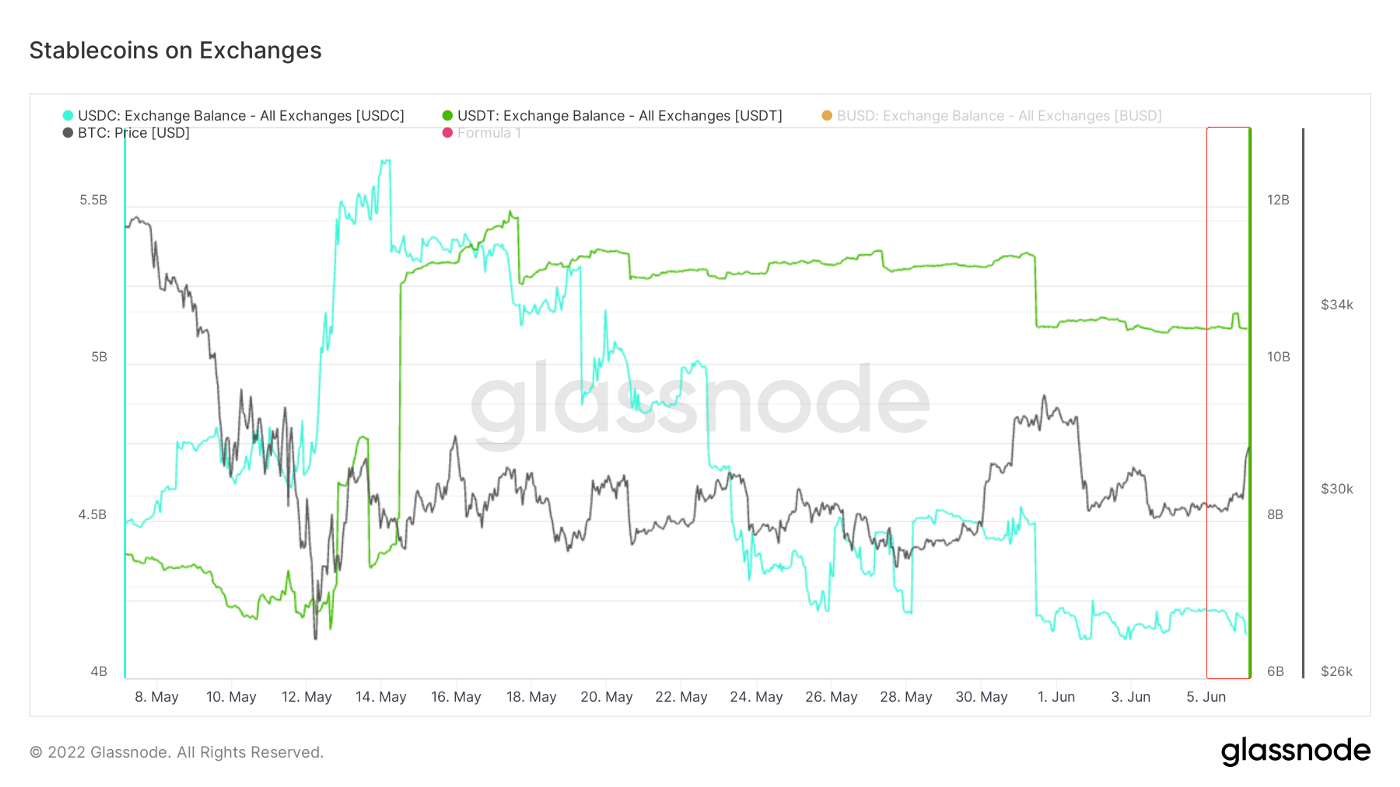Show the disabled Formula 1 series
The height and width of the screenshot is (787, 1400).
pos(489,133)
